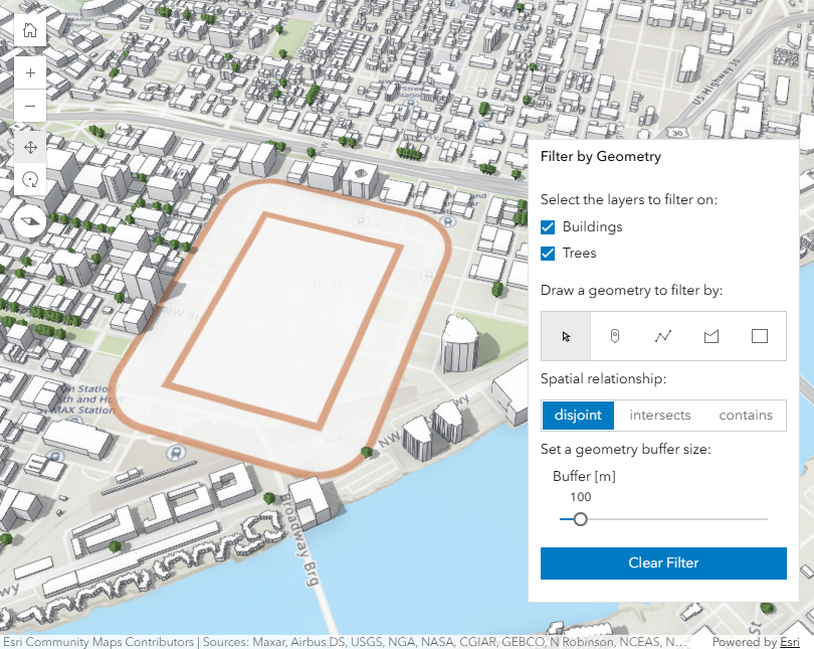Switch spatial relationship to contains

click(x=745, y=415)
